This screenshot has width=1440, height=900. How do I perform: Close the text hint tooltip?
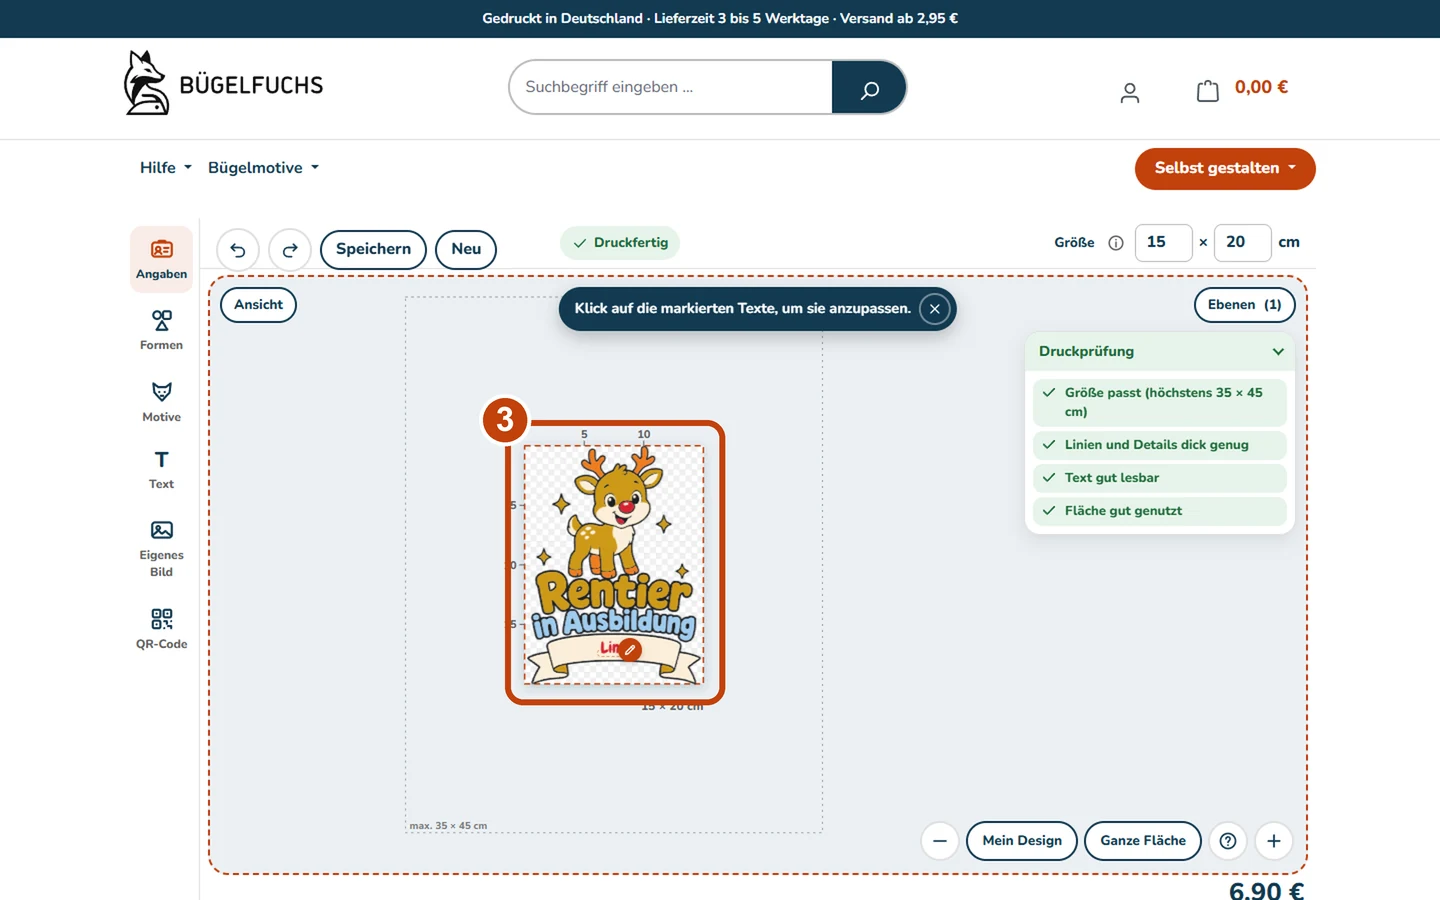point(934,309)
